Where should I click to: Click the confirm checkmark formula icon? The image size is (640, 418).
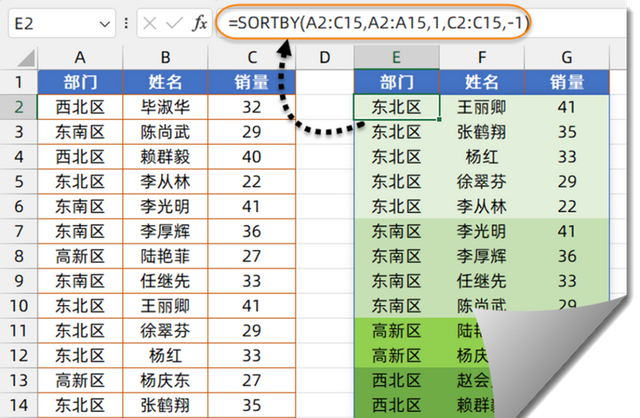[174, 24]
